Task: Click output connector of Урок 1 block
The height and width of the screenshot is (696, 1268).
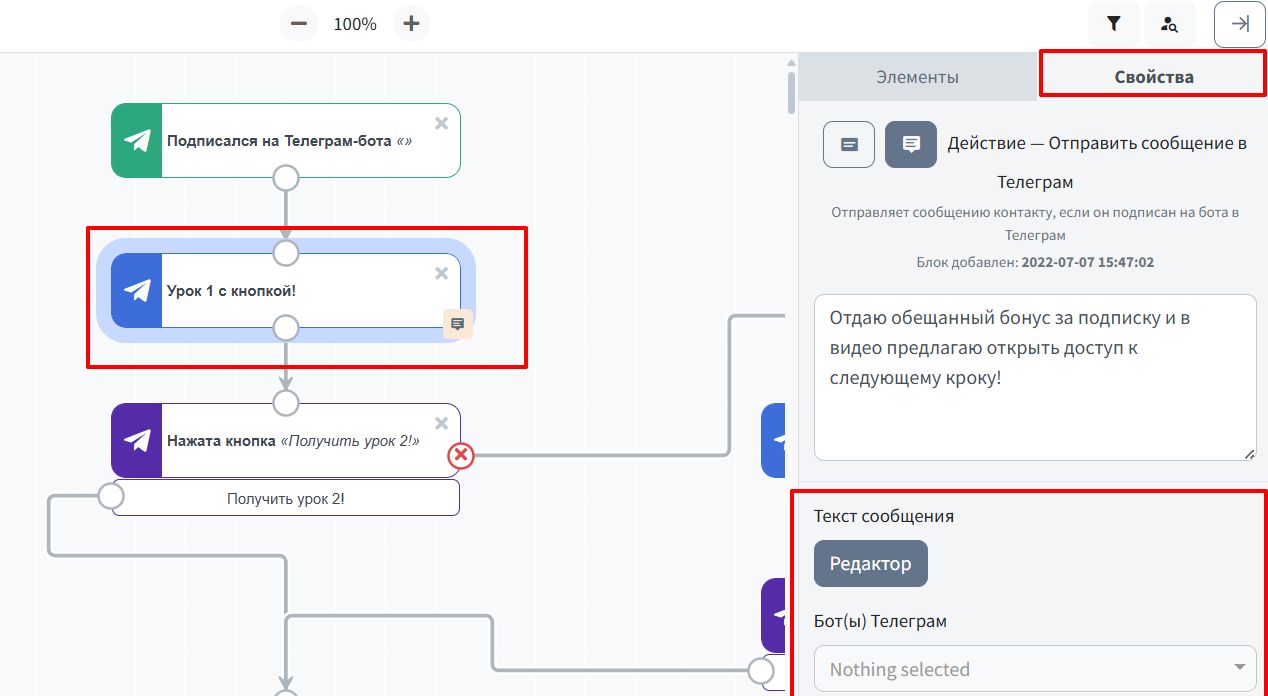Action: point(286,328)
